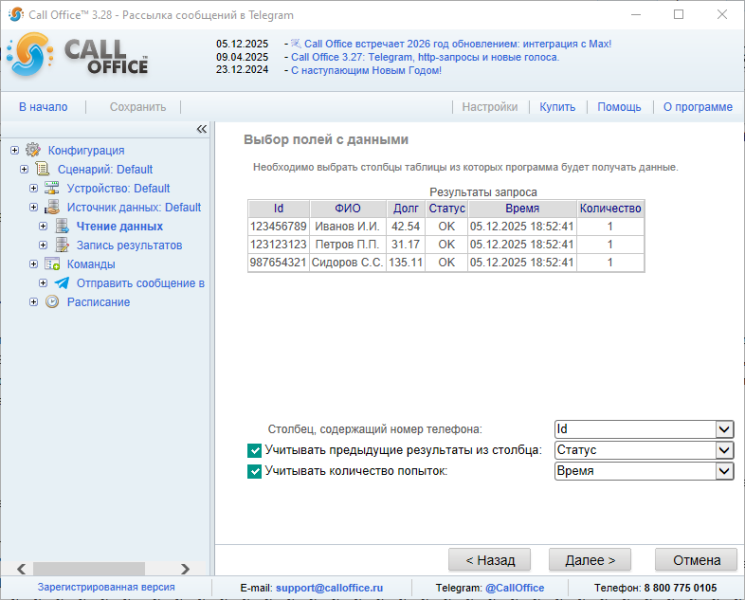
Task: Click the Количество column header
Action: coord(611,208)
